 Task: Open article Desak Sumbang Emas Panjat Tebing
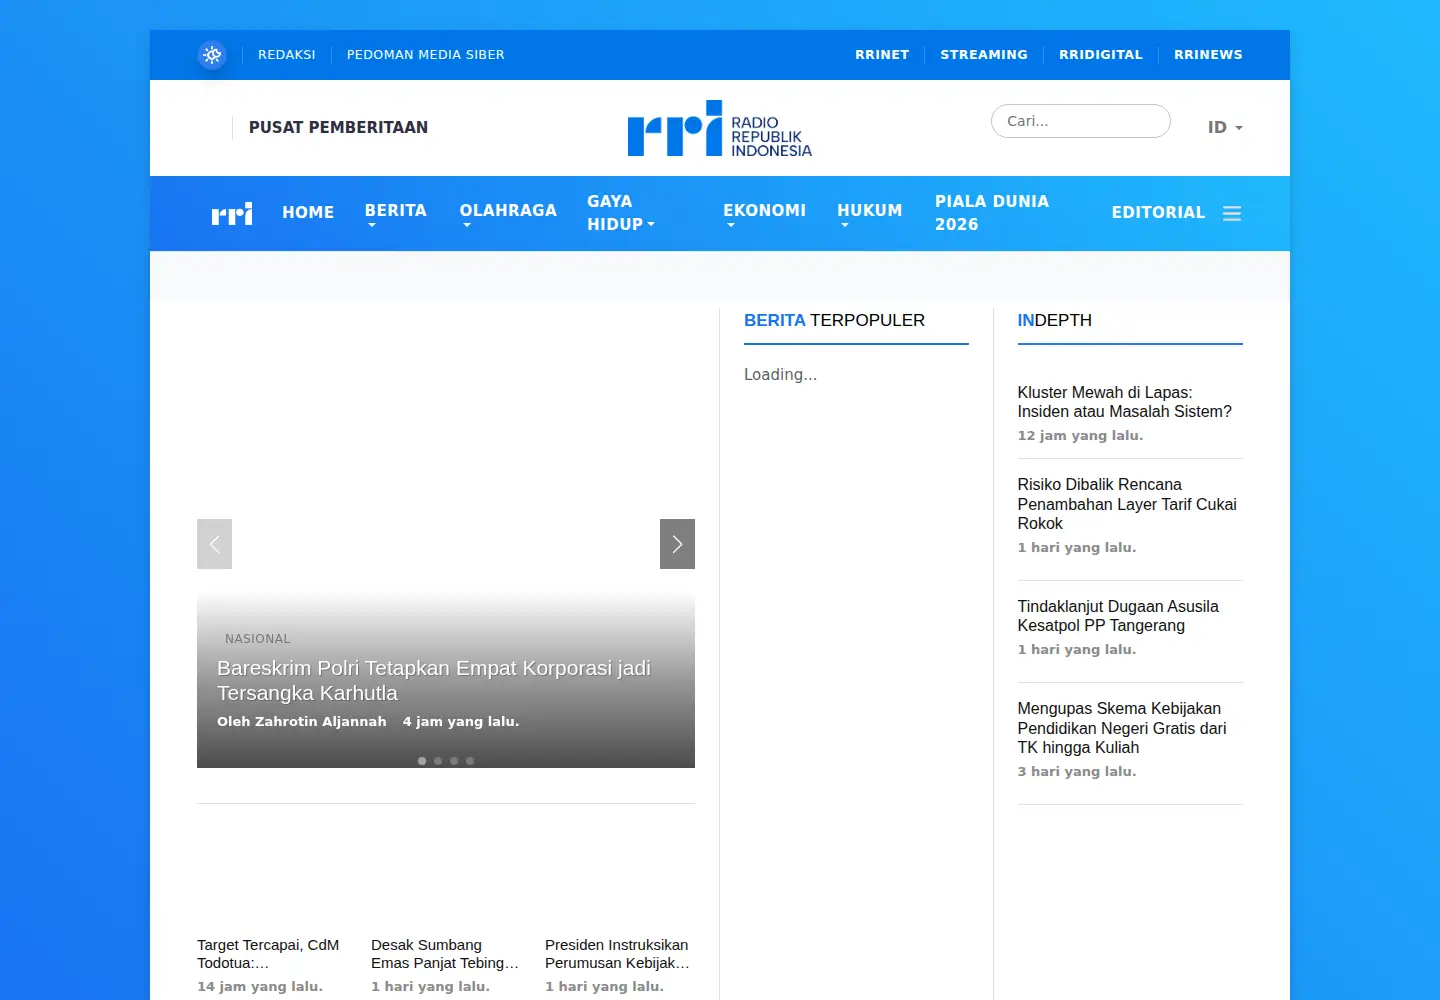[445, 954]
